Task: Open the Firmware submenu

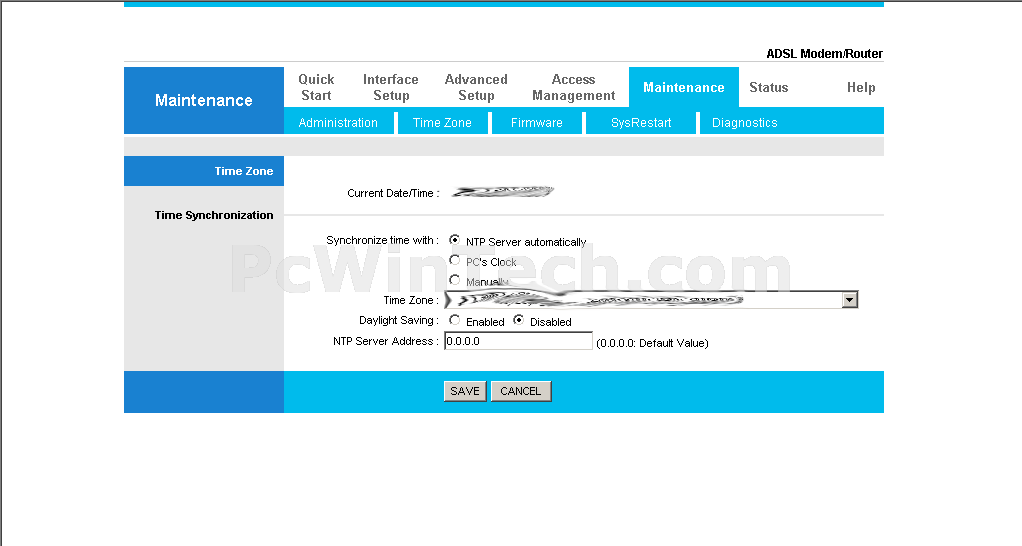Action: (536, 122)
